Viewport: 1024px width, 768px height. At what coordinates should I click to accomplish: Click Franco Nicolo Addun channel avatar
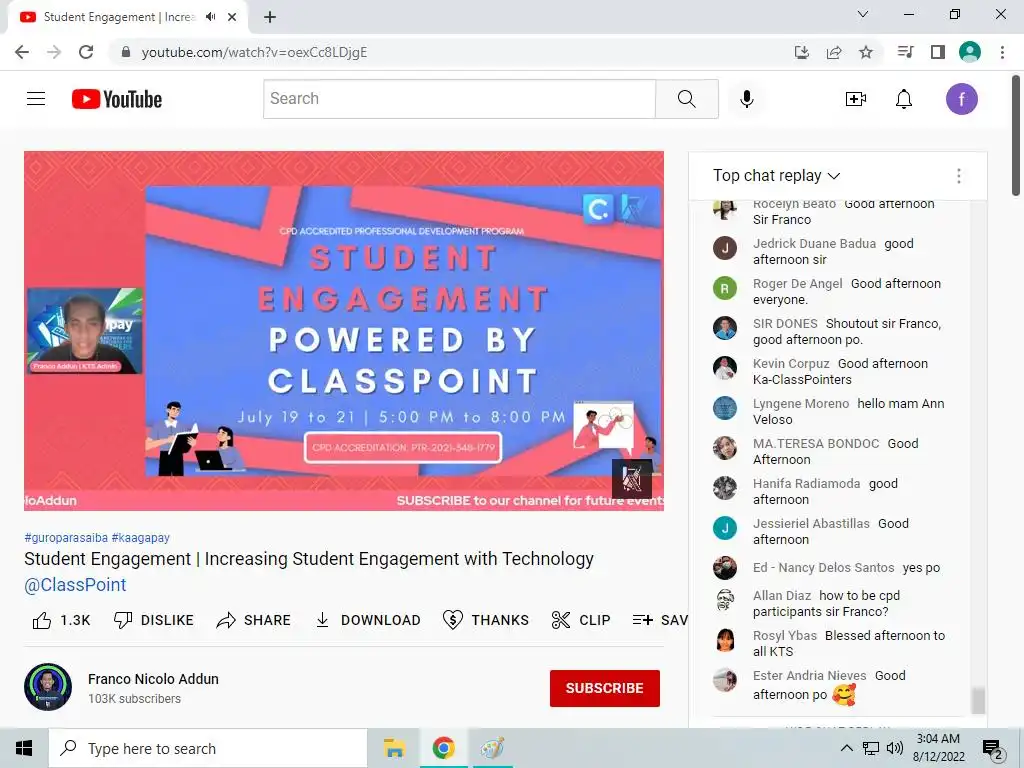click(48, 687)
